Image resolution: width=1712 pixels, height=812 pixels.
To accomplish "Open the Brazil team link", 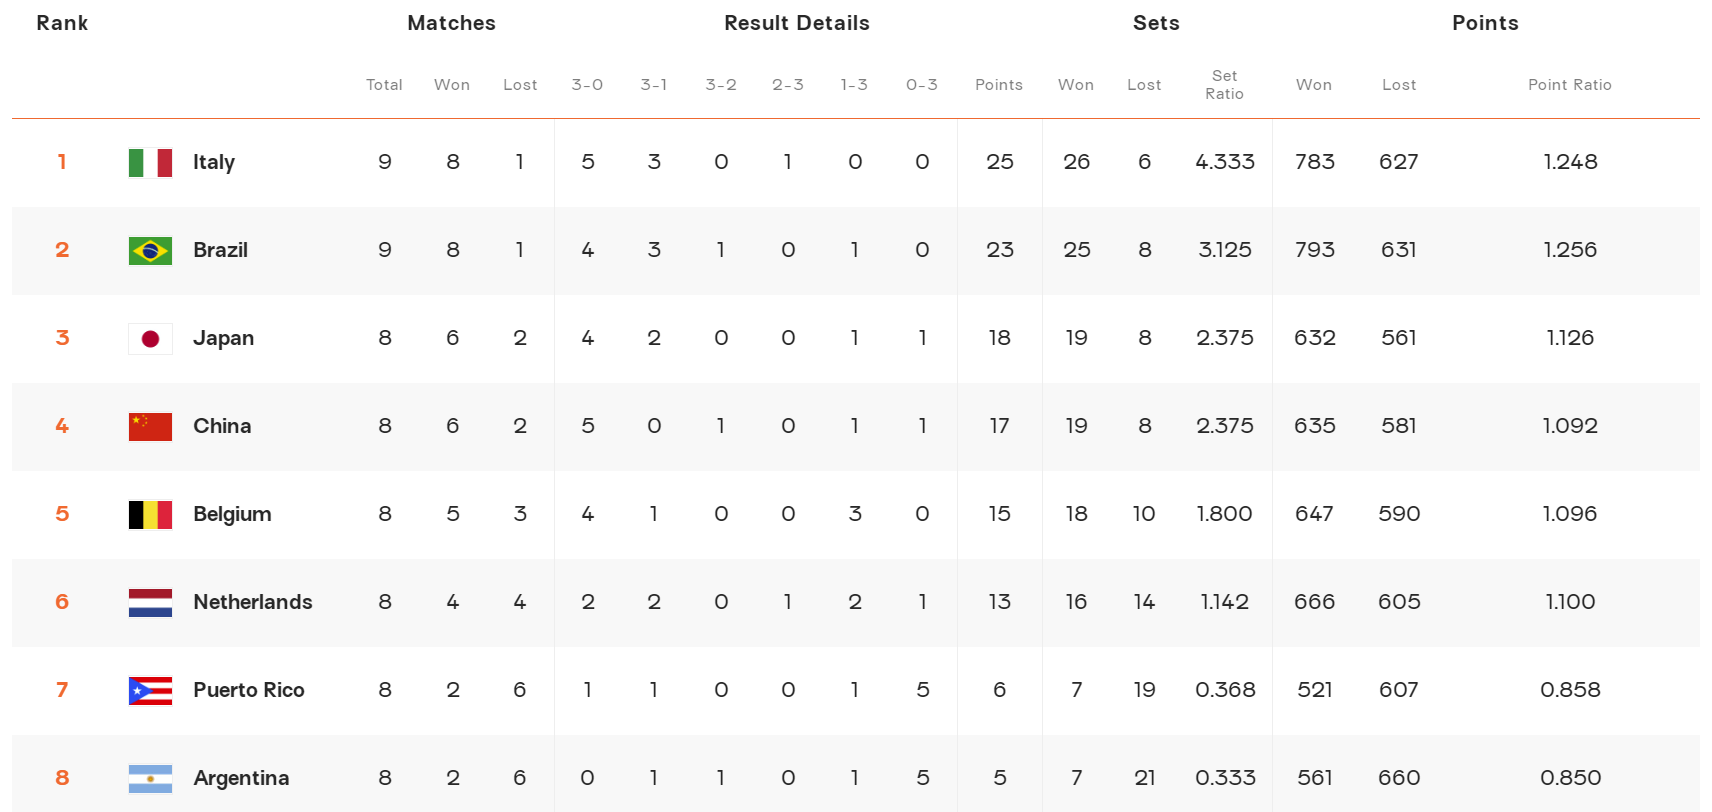I will [220, 250].
